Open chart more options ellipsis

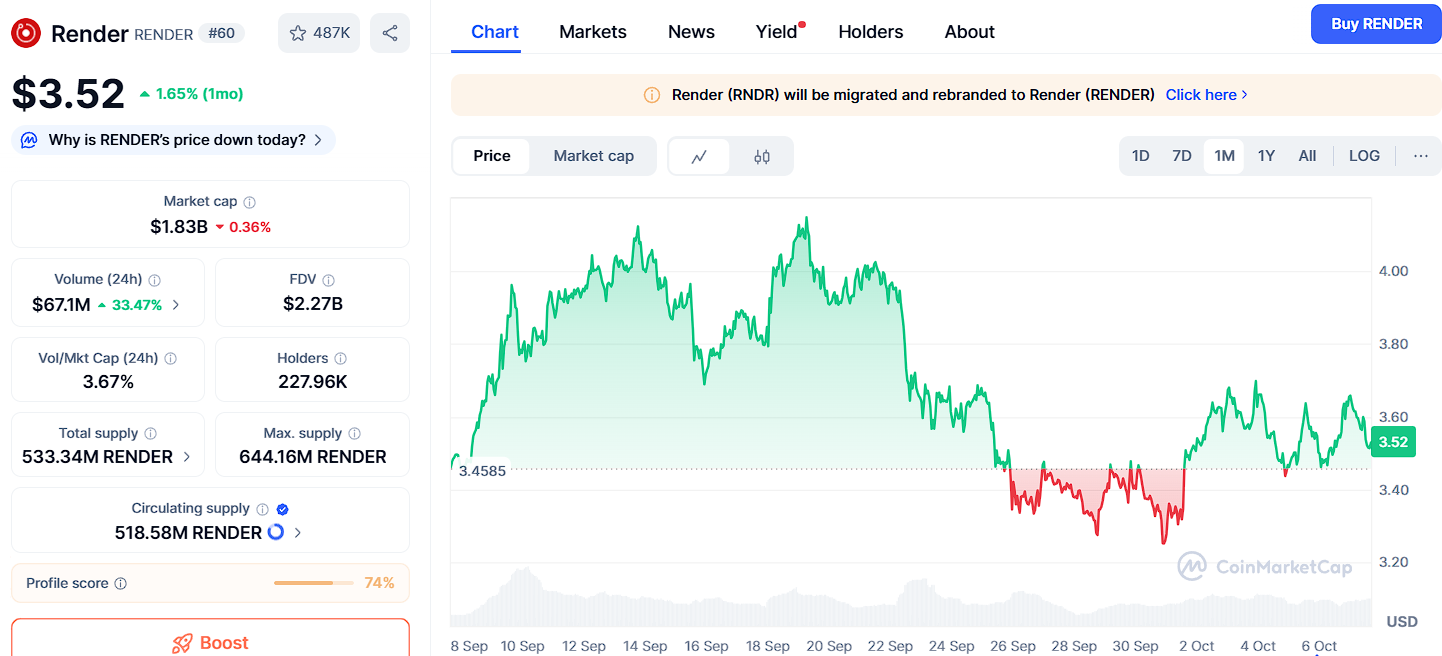tap(1421, 156)
